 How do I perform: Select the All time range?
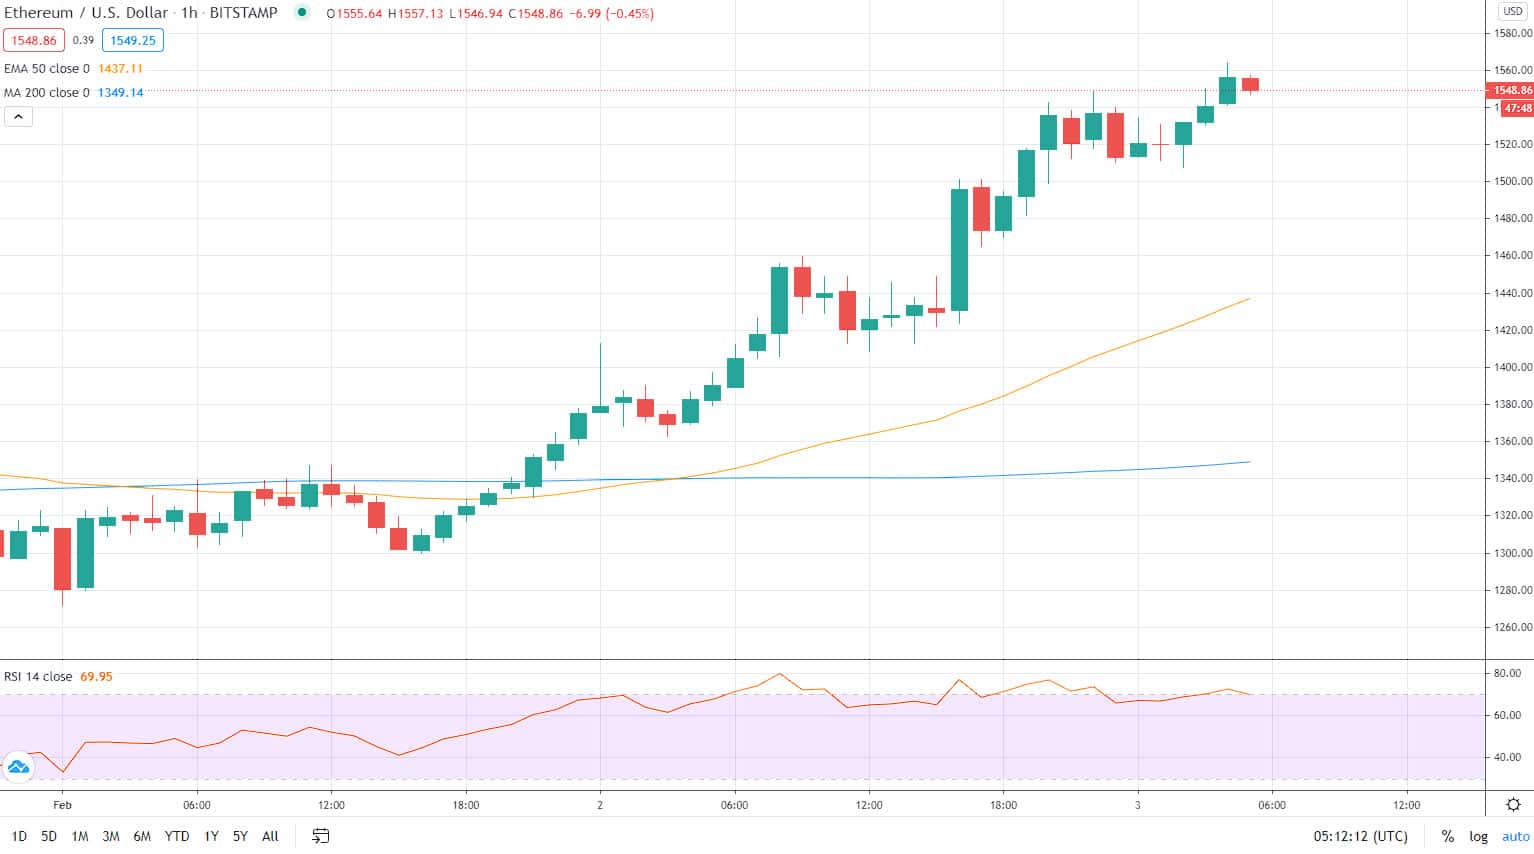[270, 836]
